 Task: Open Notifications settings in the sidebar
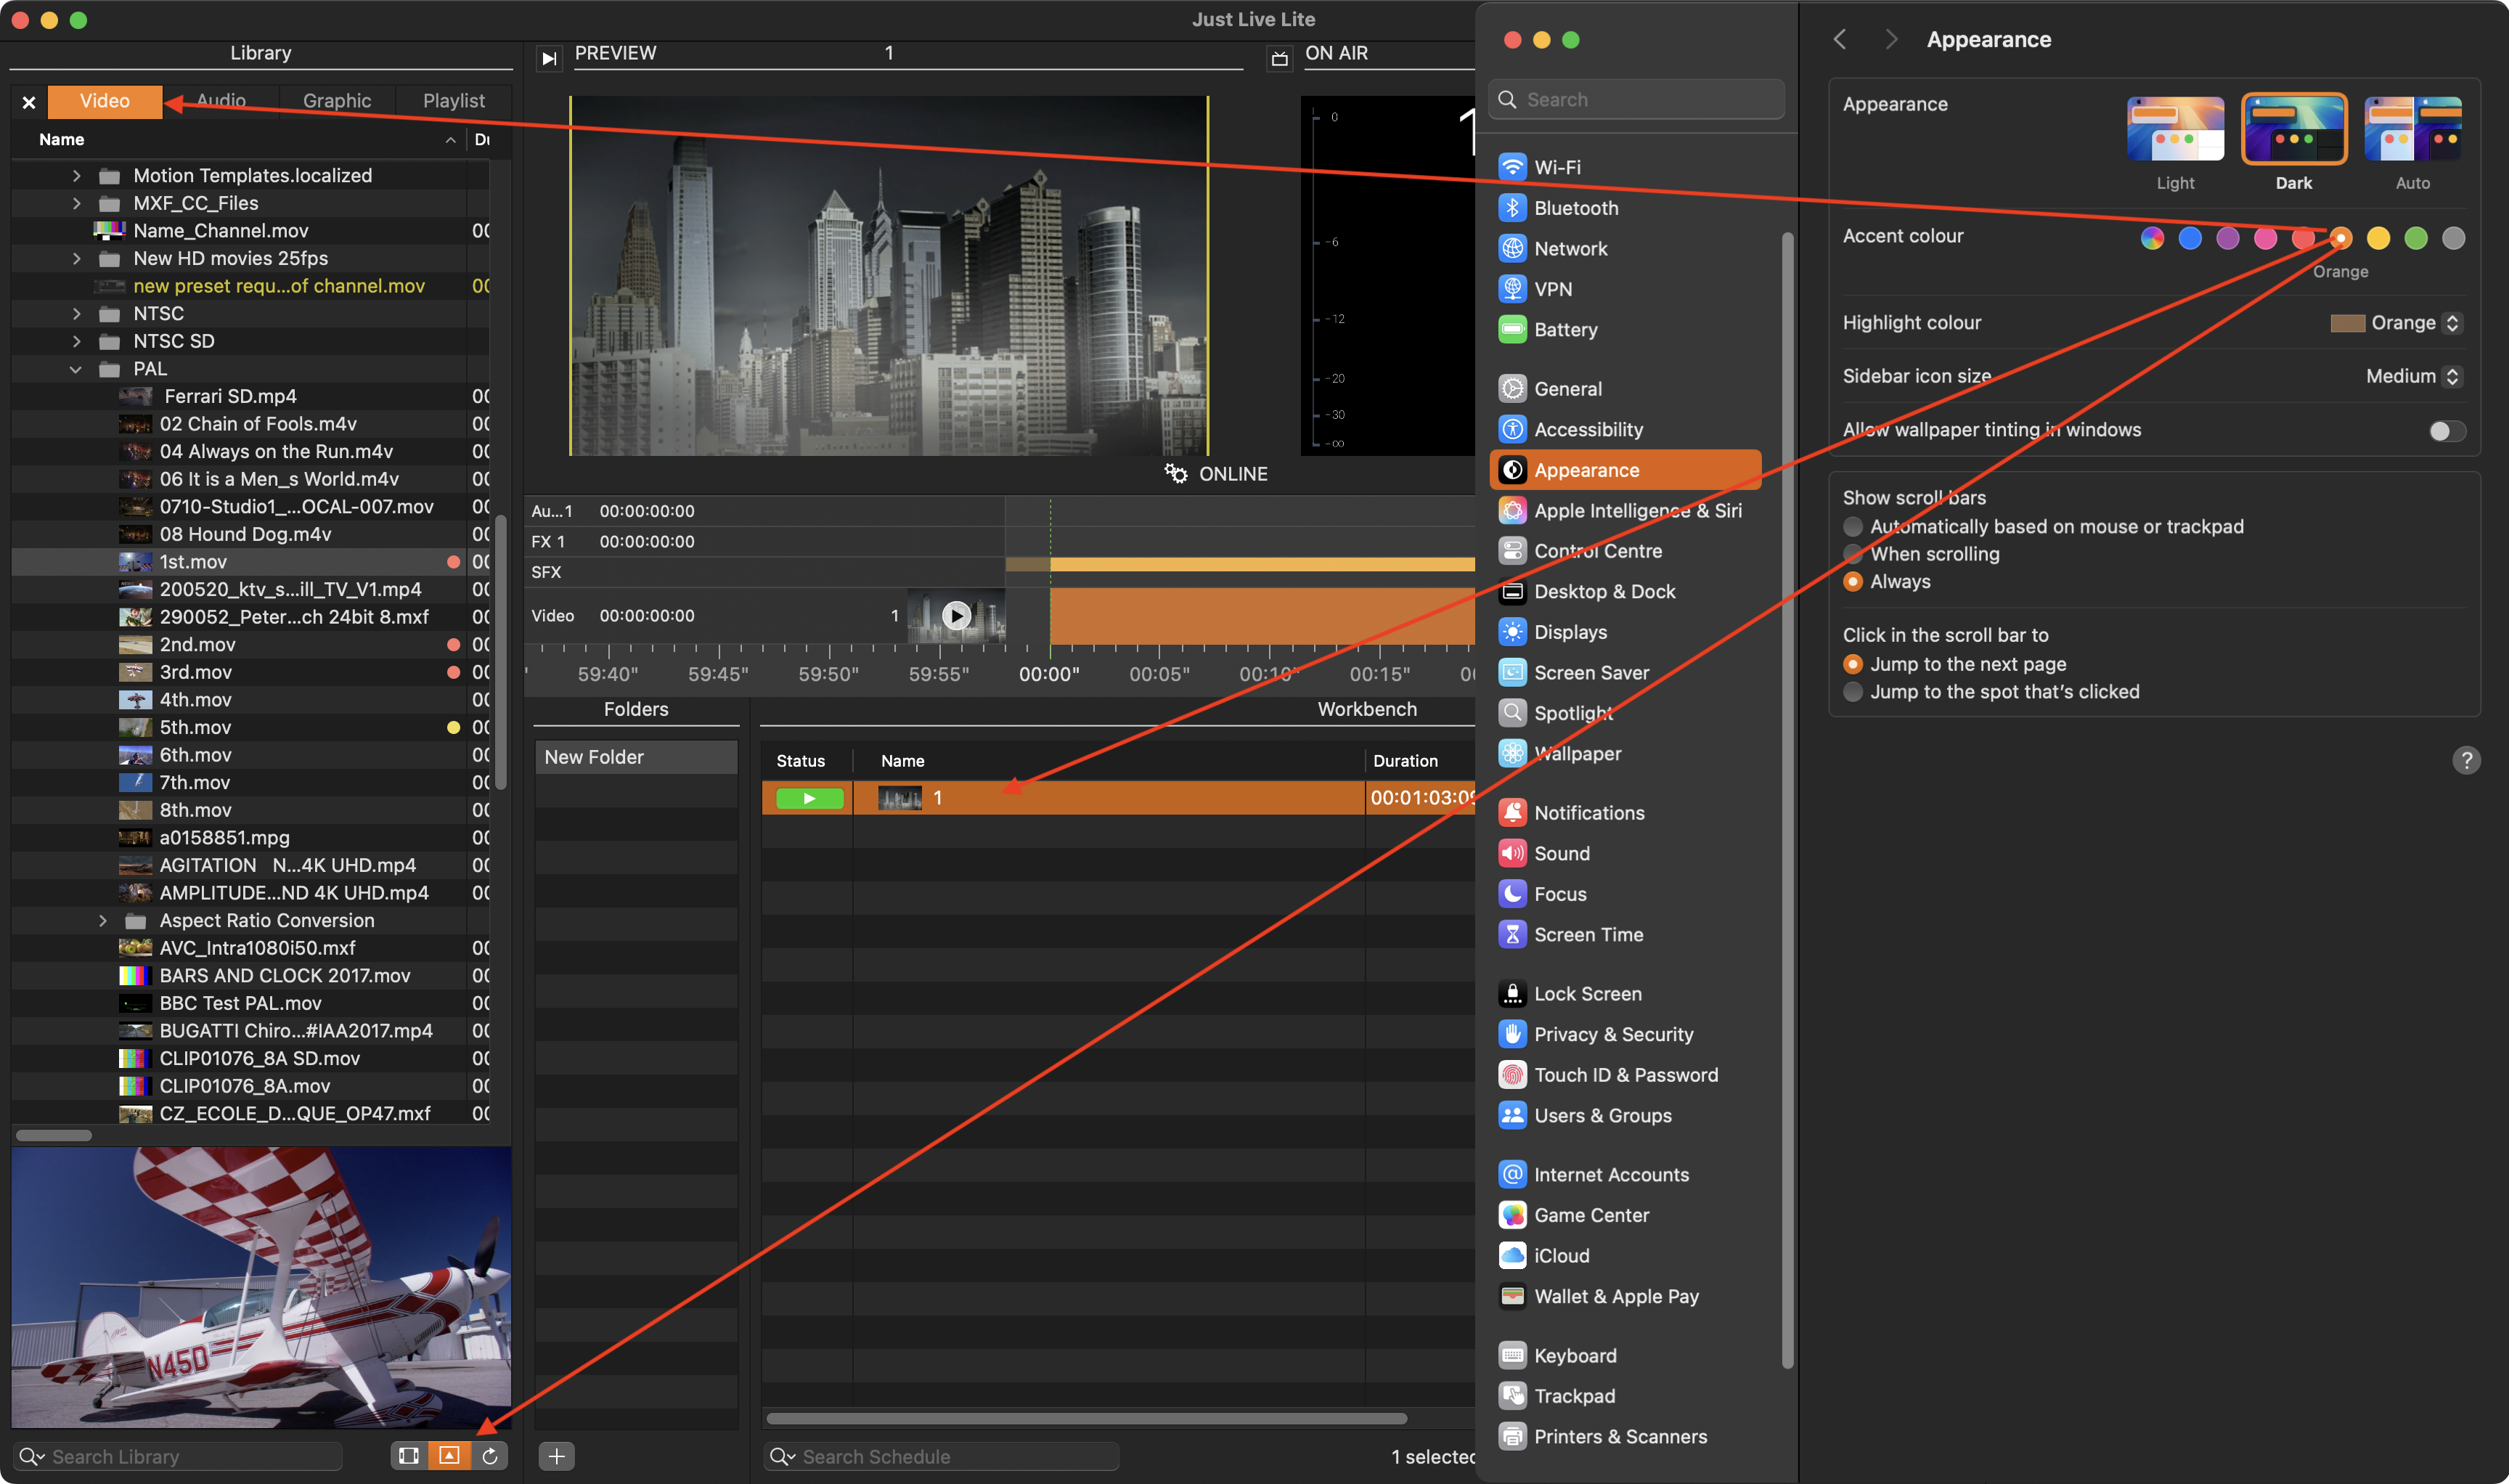tap(1625, 812)
